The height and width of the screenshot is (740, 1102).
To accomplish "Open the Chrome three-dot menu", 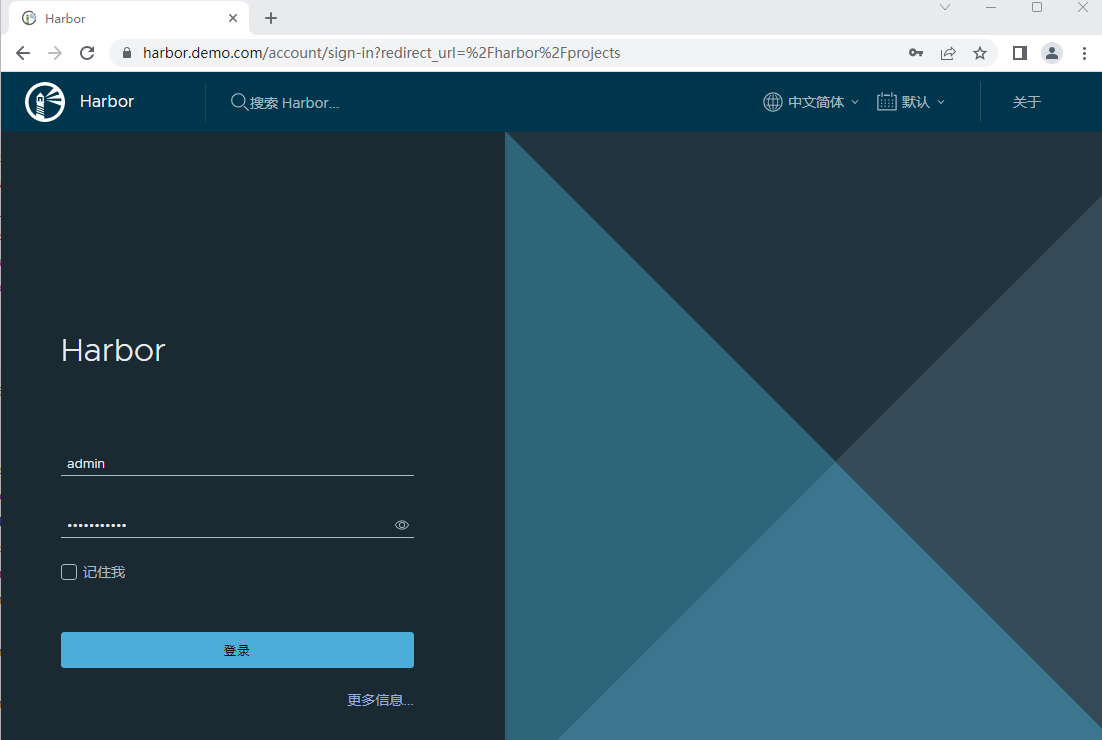I will coord(1084,53).
